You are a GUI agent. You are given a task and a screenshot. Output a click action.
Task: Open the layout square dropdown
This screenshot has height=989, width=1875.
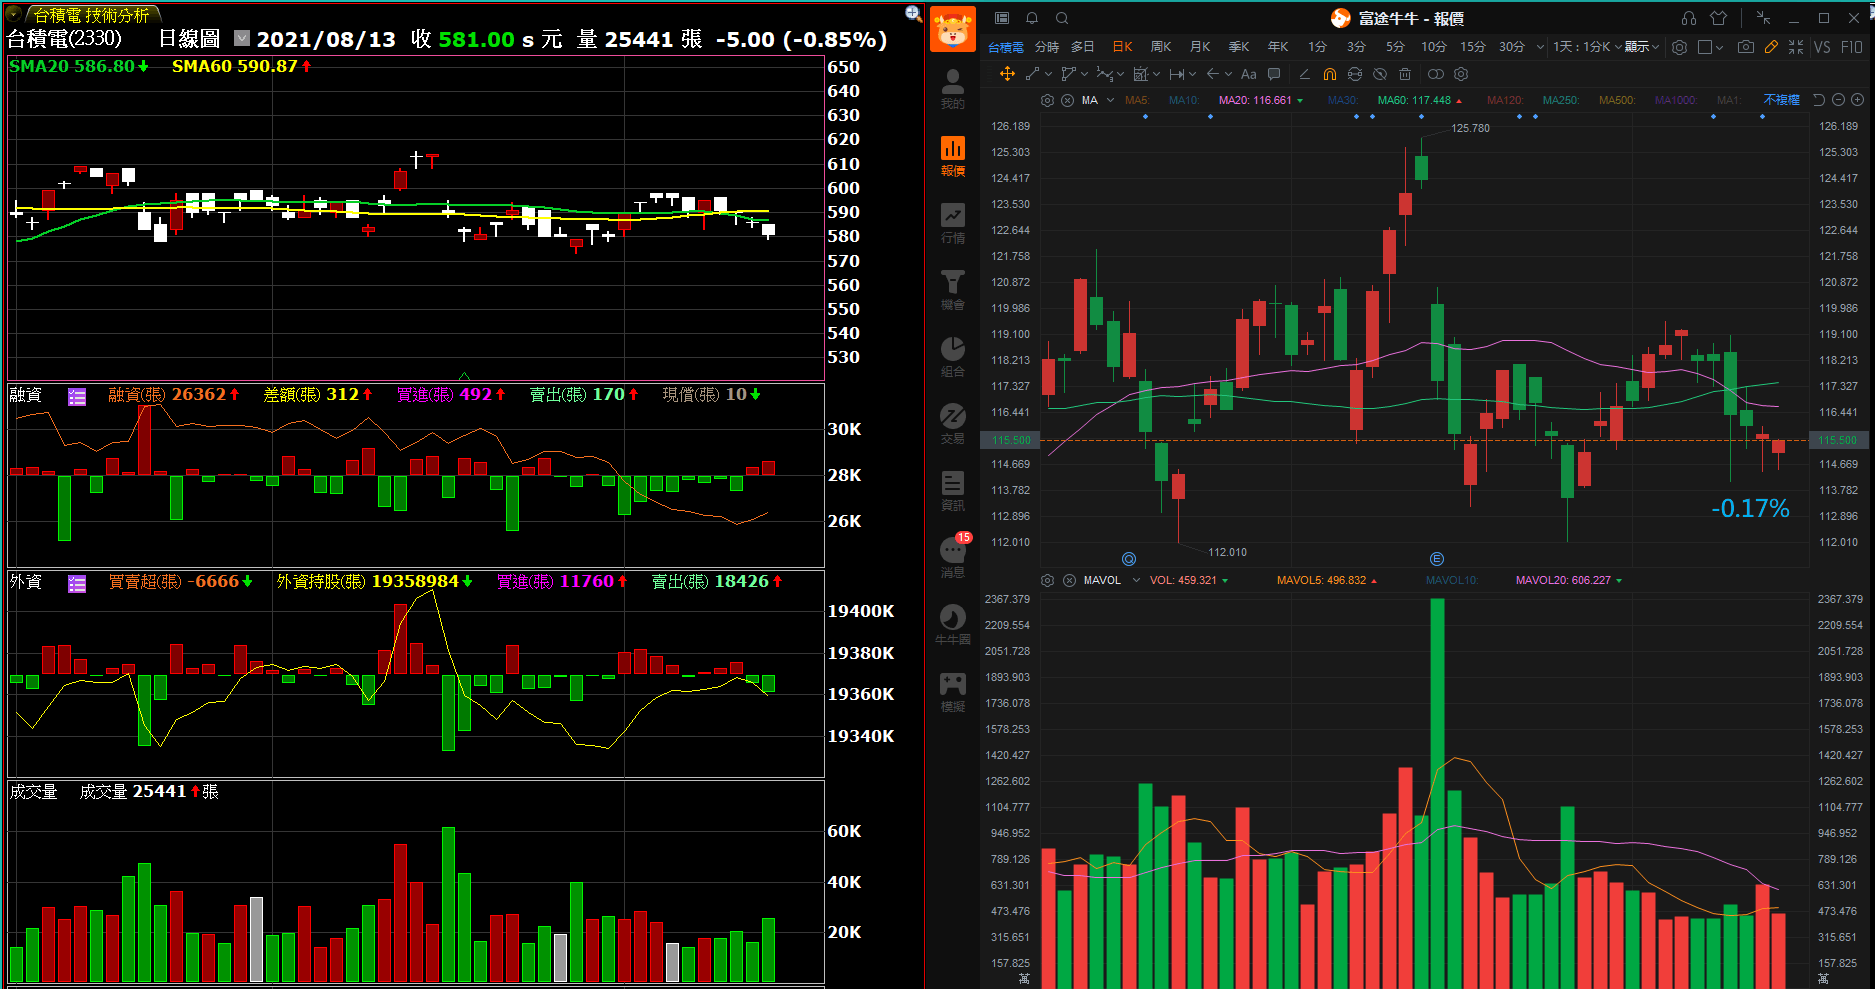(1710, 47)
